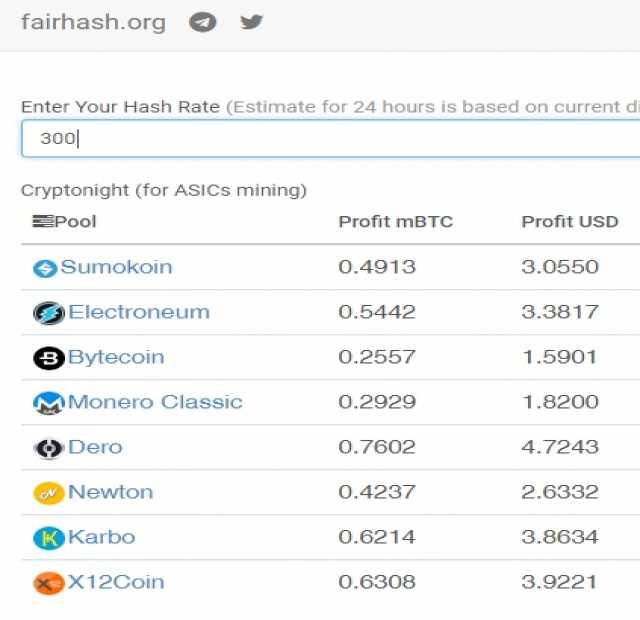The width and height of the screenshot is (640, 620).
Task: Click the Sumokoin coin logo
Action: coord(45,269)
